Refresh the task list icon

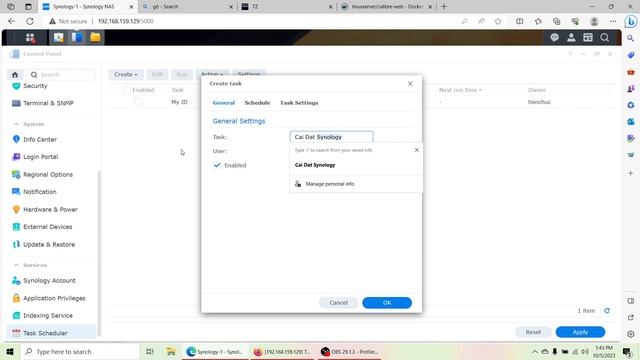(607, 311)
